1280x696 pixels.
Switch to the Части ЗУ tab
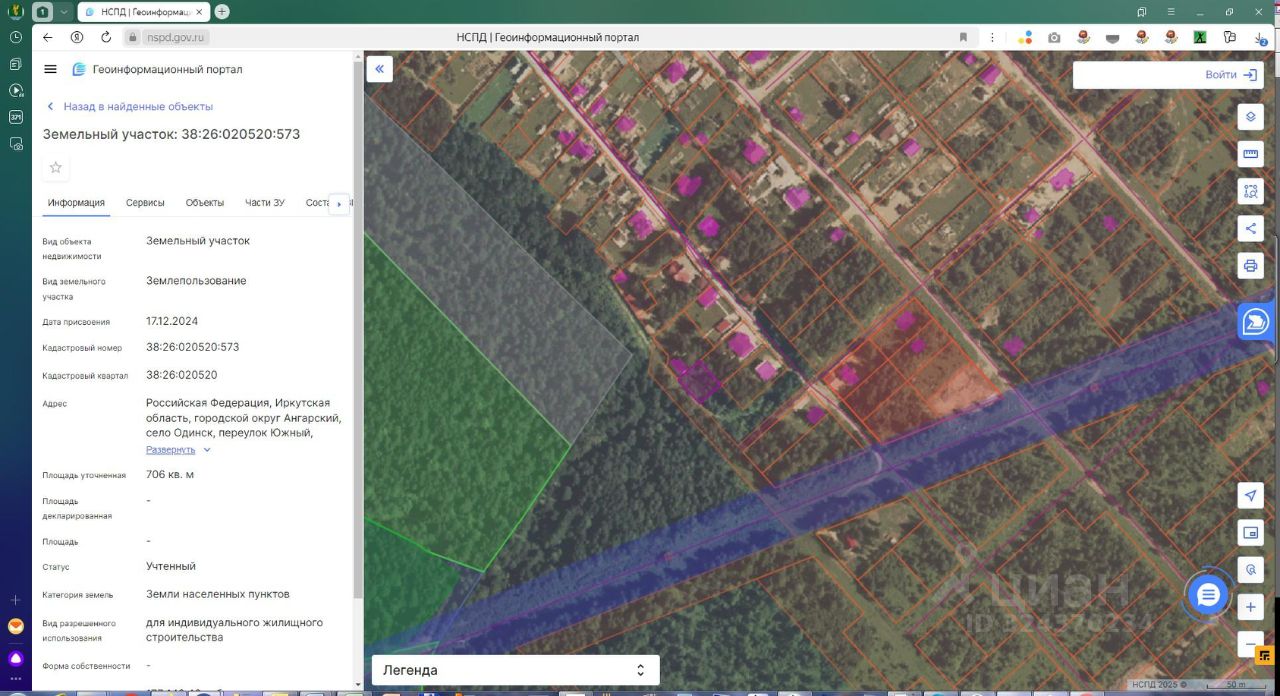click(265, 203)
